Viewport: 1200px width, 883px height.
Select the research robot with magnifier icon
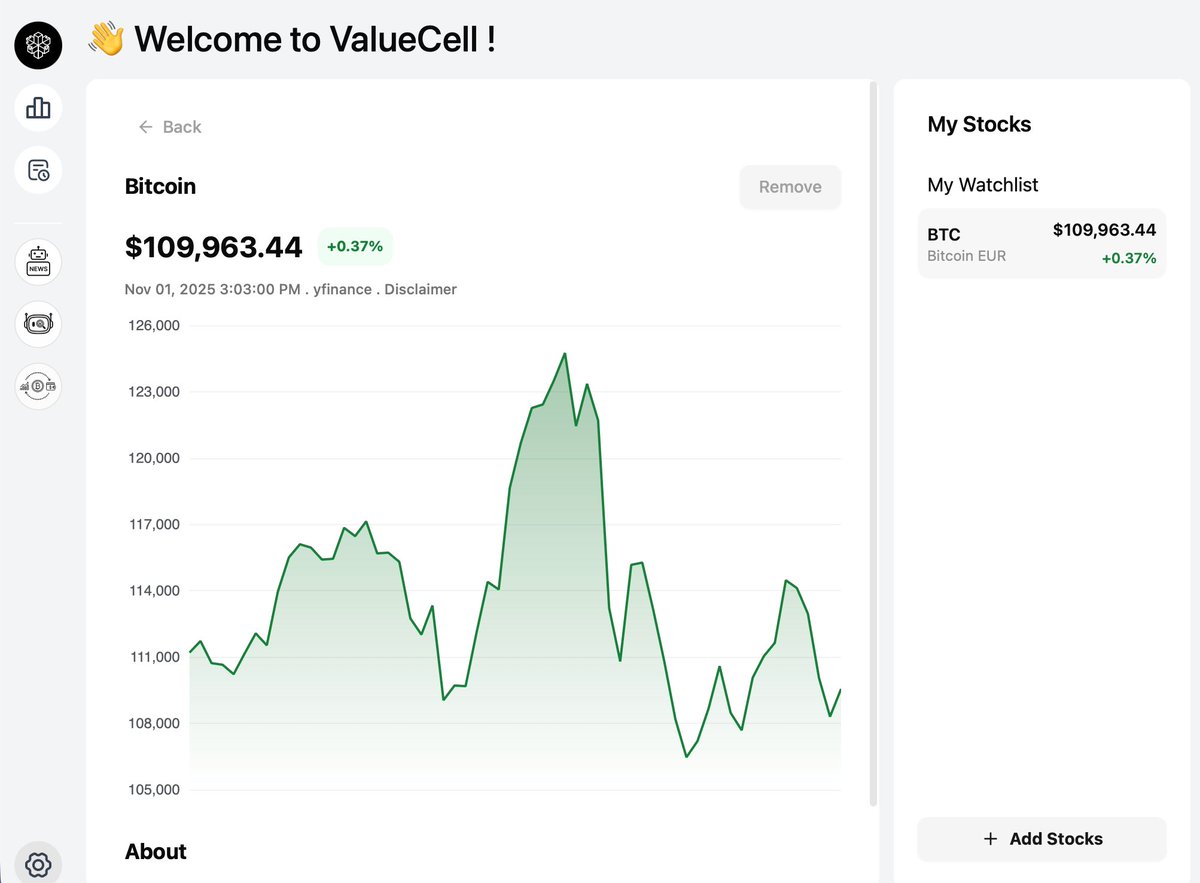pyautogui.click(x=37, y=324)
